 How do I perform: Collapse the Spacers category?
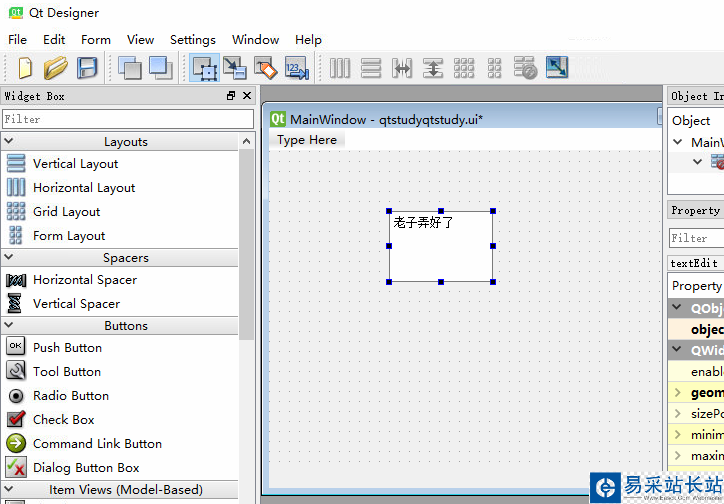pos(9,257)
